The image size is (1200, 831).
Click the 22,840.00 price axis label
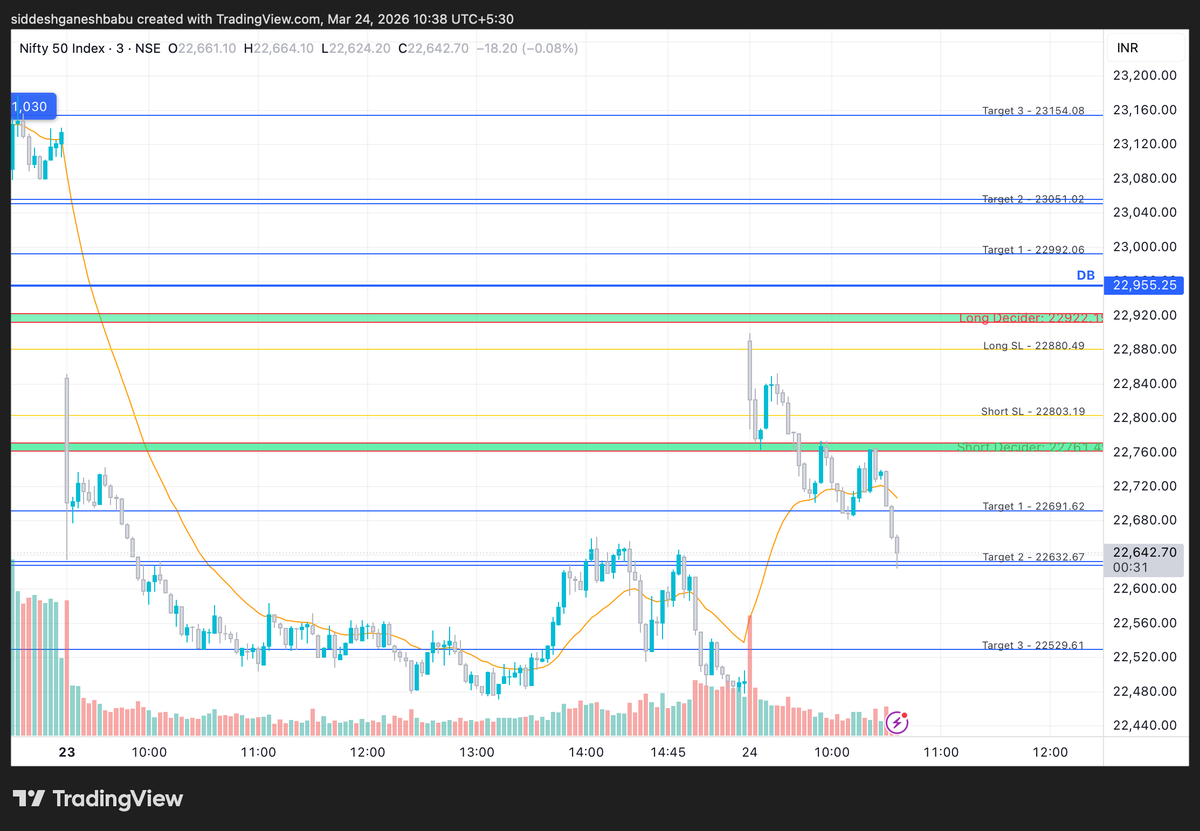click(x=1143, y=383)
